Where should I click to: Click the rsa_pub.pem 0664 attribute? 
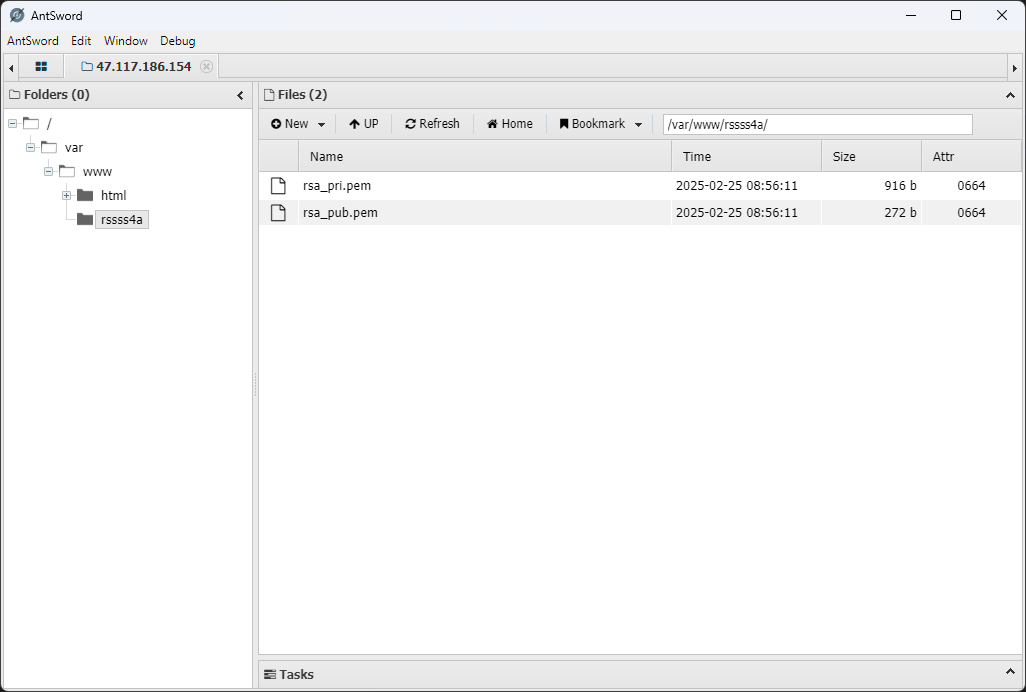point(971,213)
